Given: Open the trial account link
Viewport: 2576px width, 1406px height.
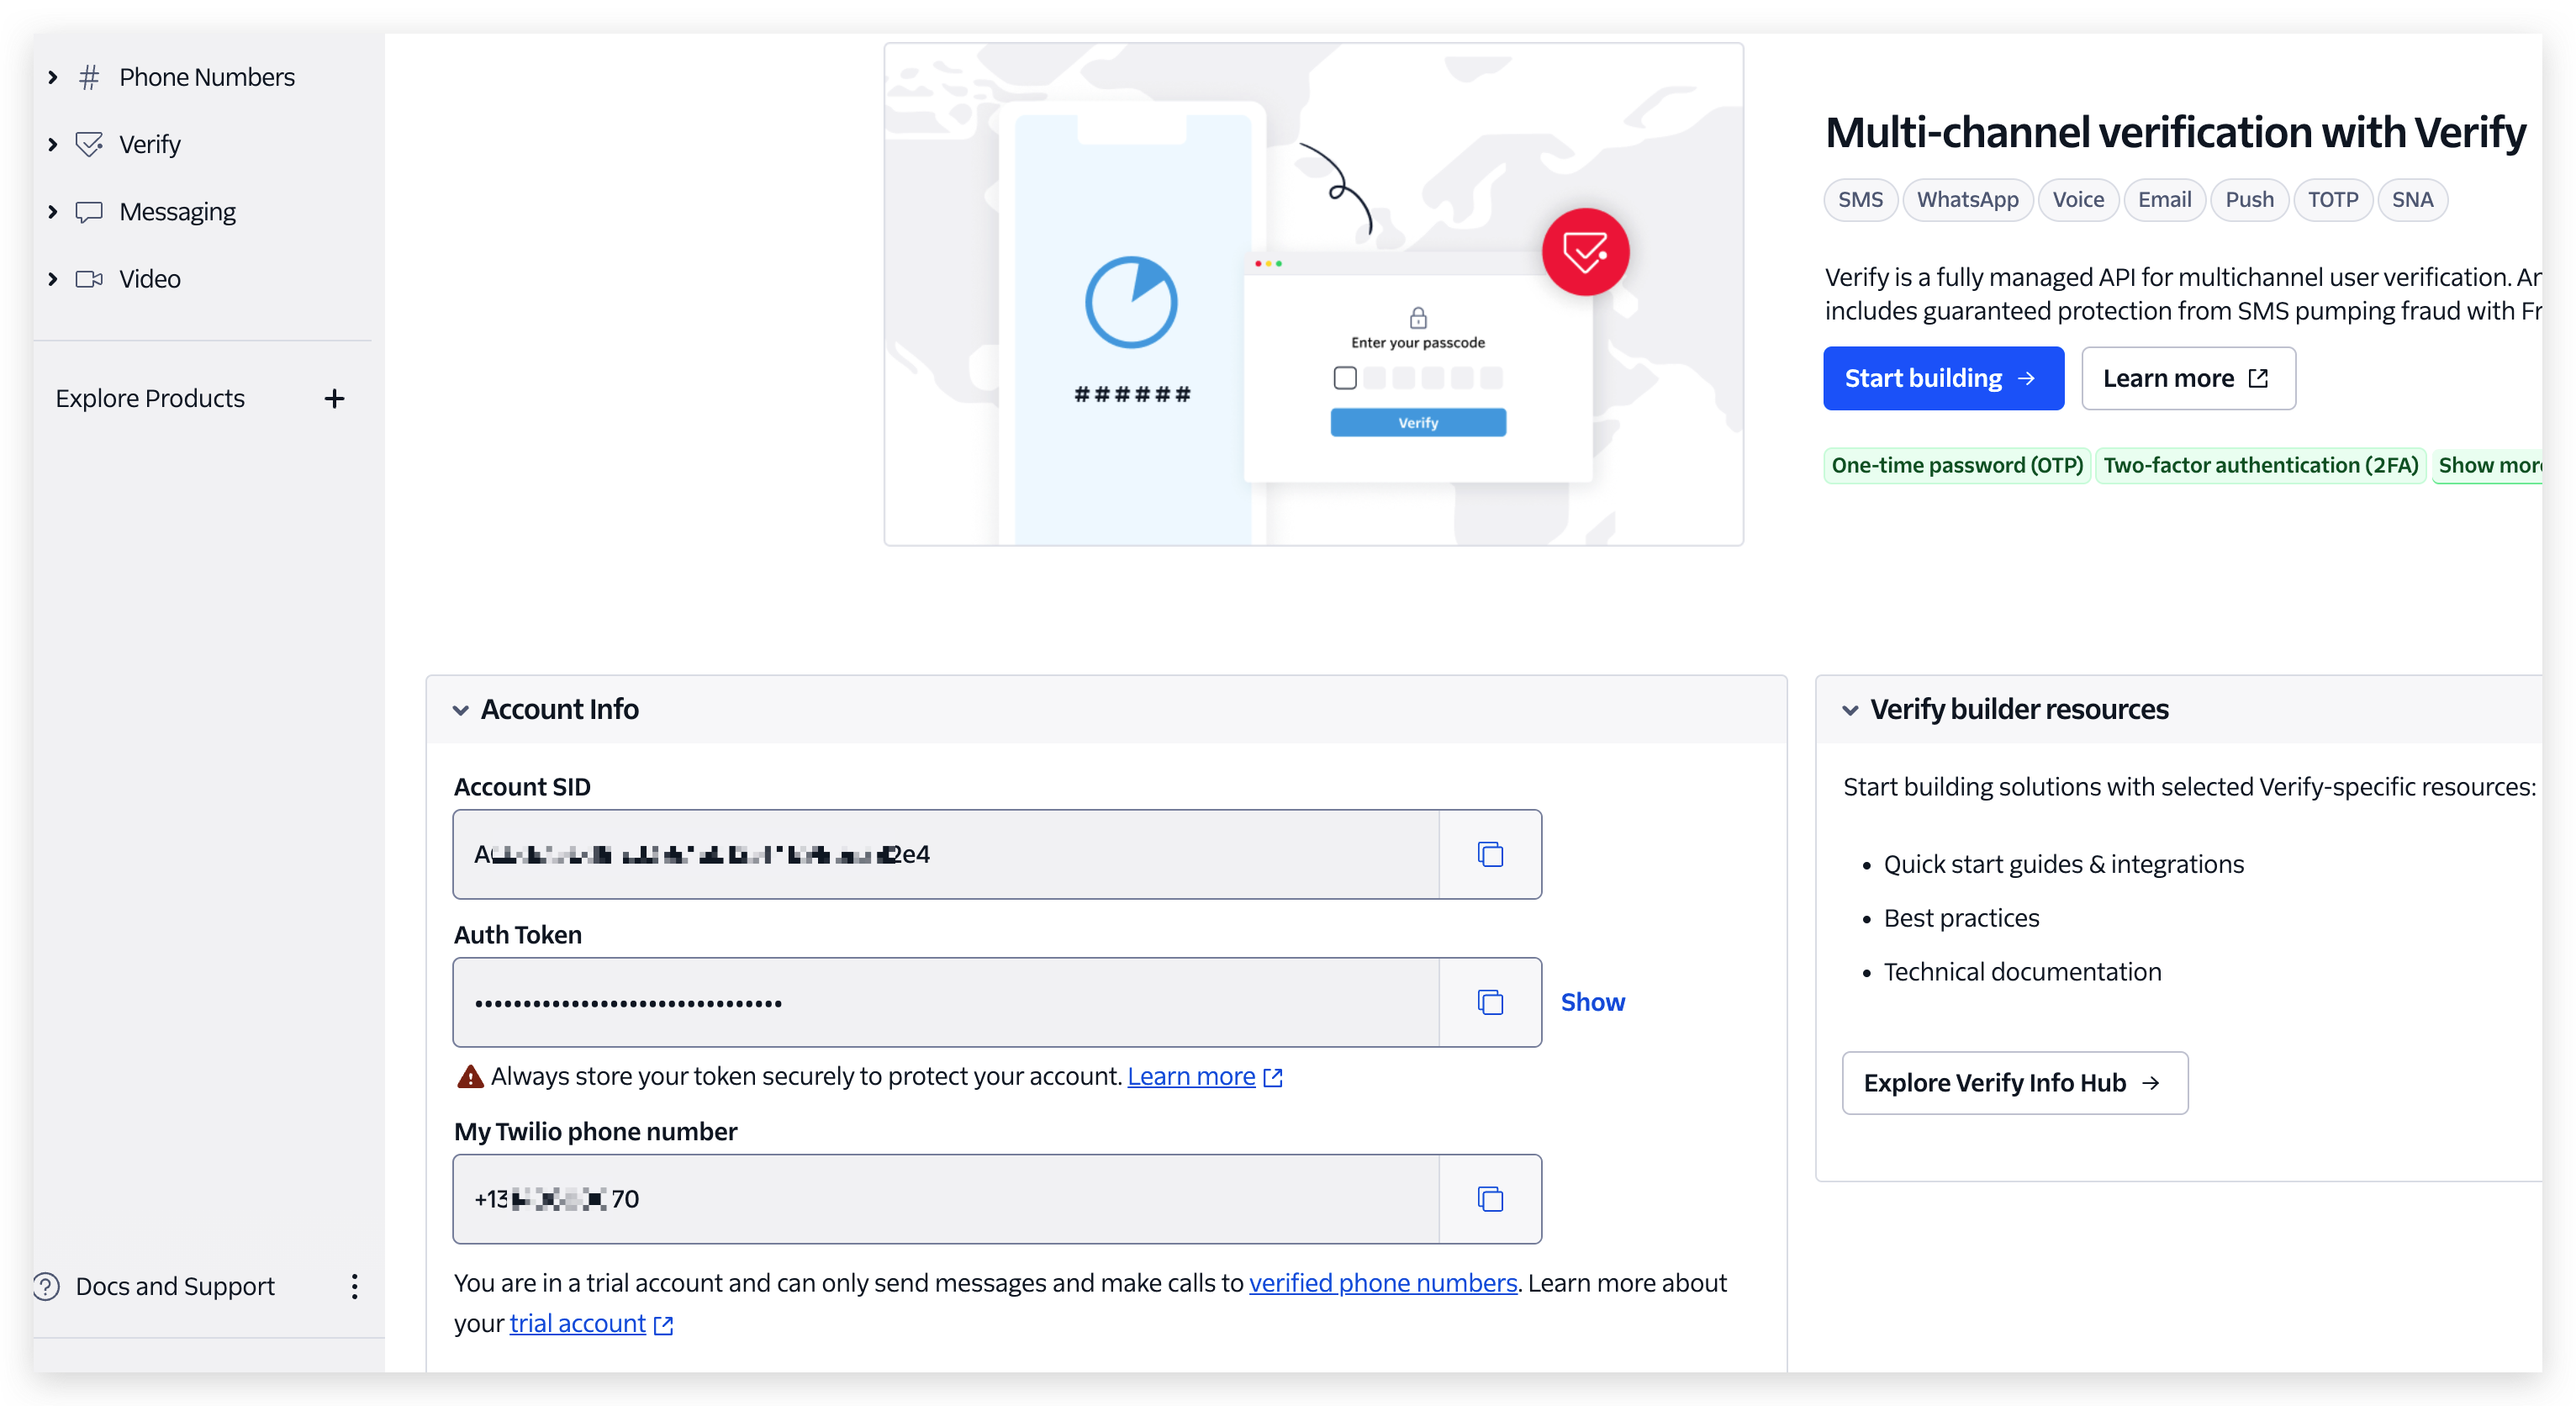Looking at the screenshot, I should tap(577, 1323).
